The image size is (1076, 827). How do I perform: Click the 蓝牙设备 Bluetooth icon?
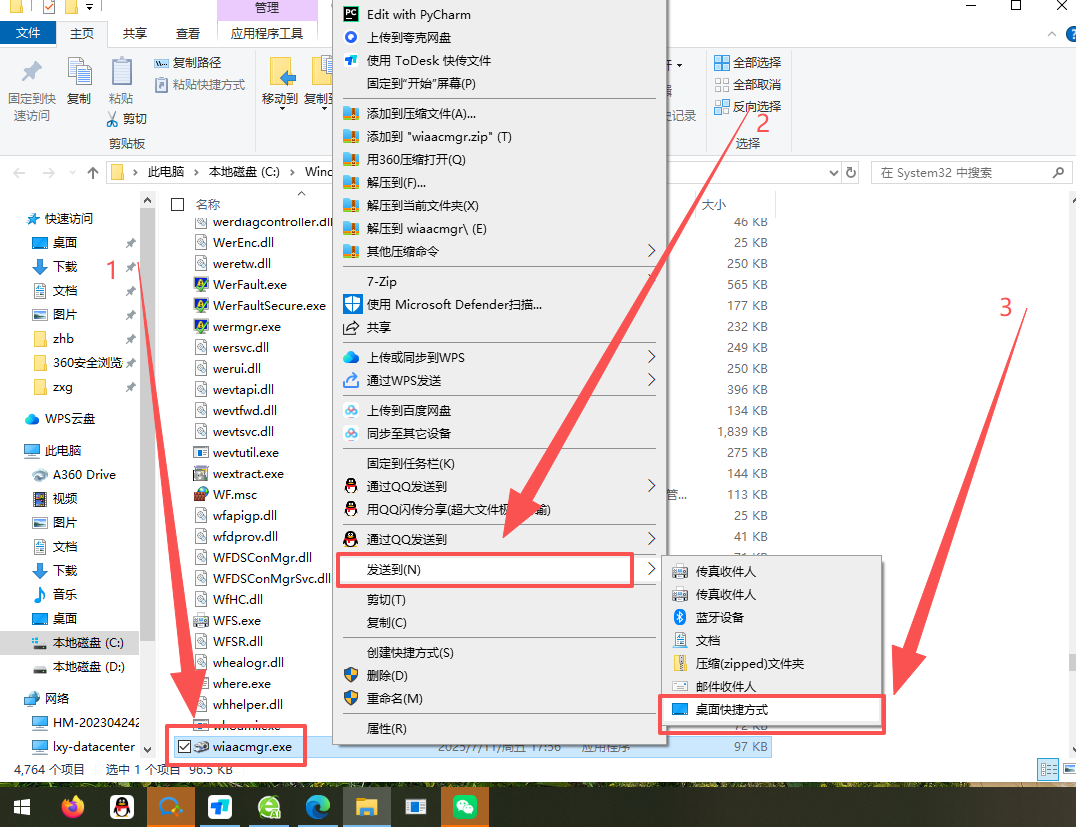[x=679, y=617]
